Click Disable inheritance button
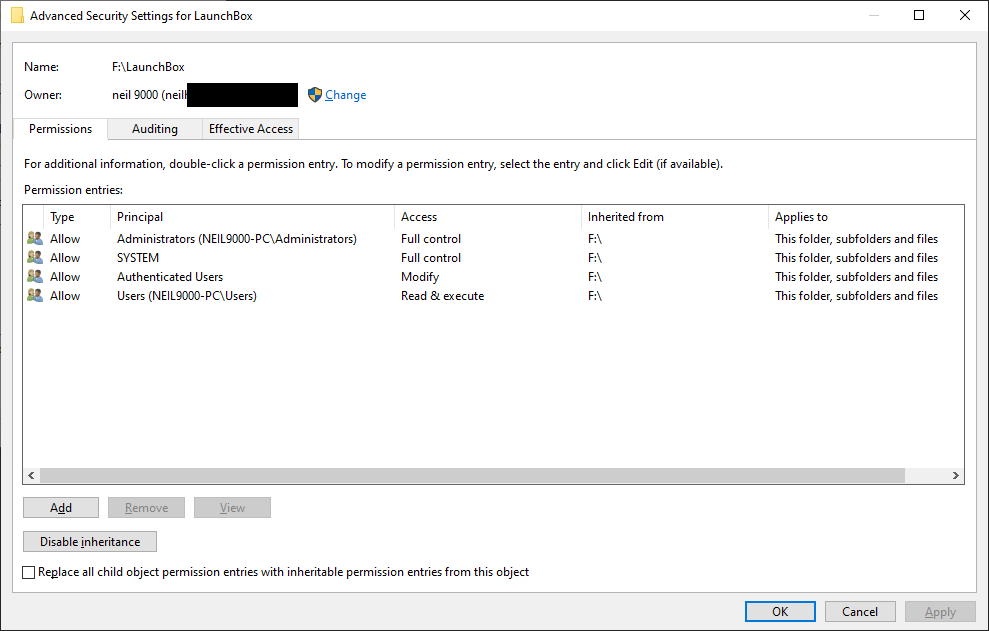 [x=90, y=542]
